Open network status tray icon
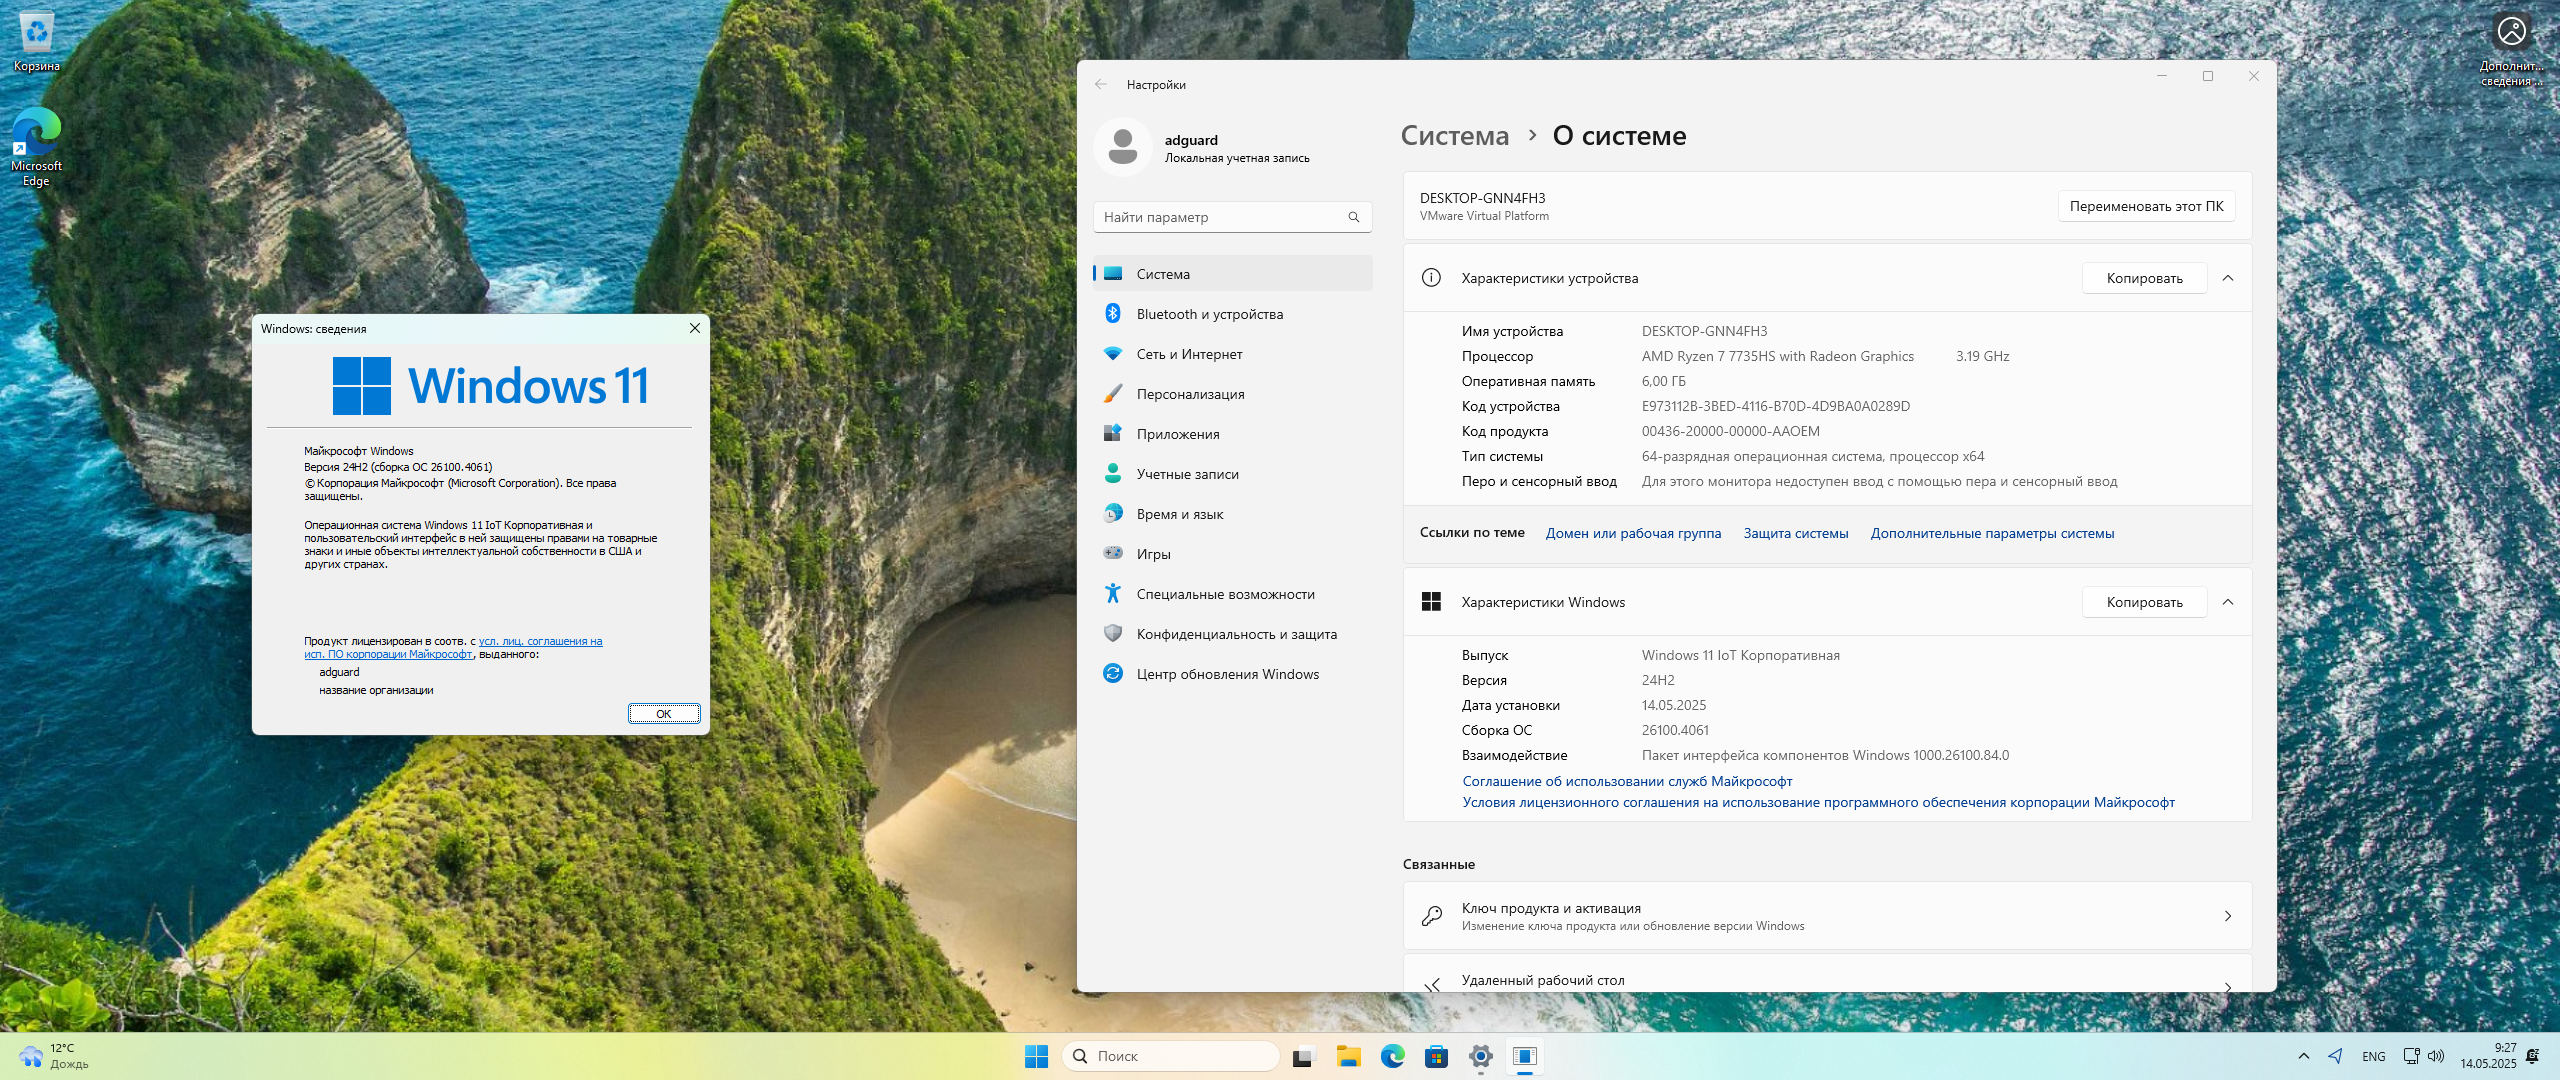The height and width of the screenshot is (1080, 2560). (x=2411, y=1056)
